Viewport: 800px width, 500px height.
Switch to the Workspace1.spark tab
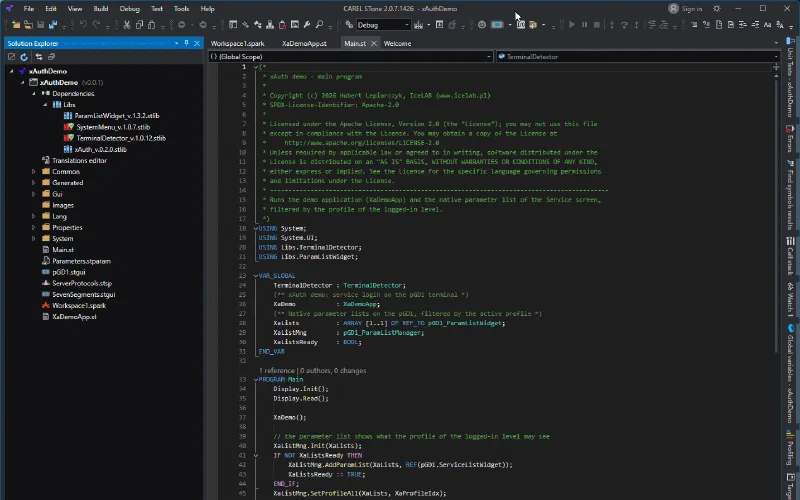point(238,43)
